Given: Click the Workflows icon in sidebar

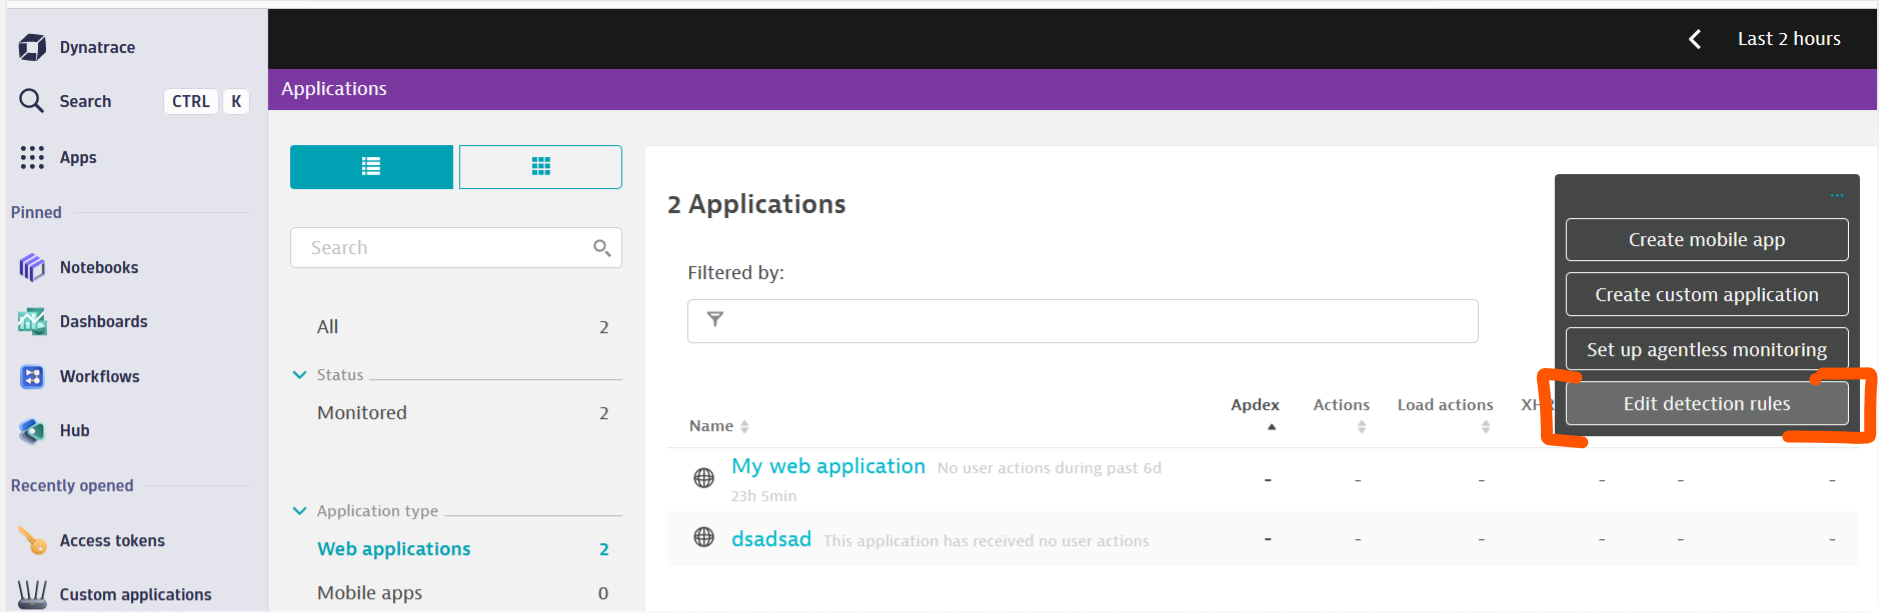Looking at the screenshot, I should click(x=32, y=376).
